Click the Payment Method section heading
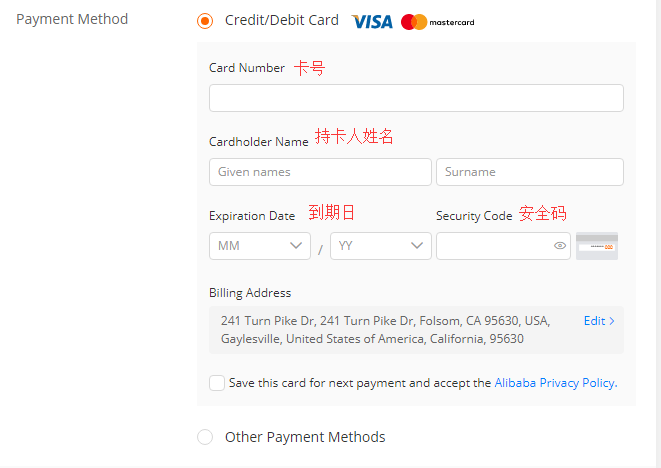 (x=72, y=19)
